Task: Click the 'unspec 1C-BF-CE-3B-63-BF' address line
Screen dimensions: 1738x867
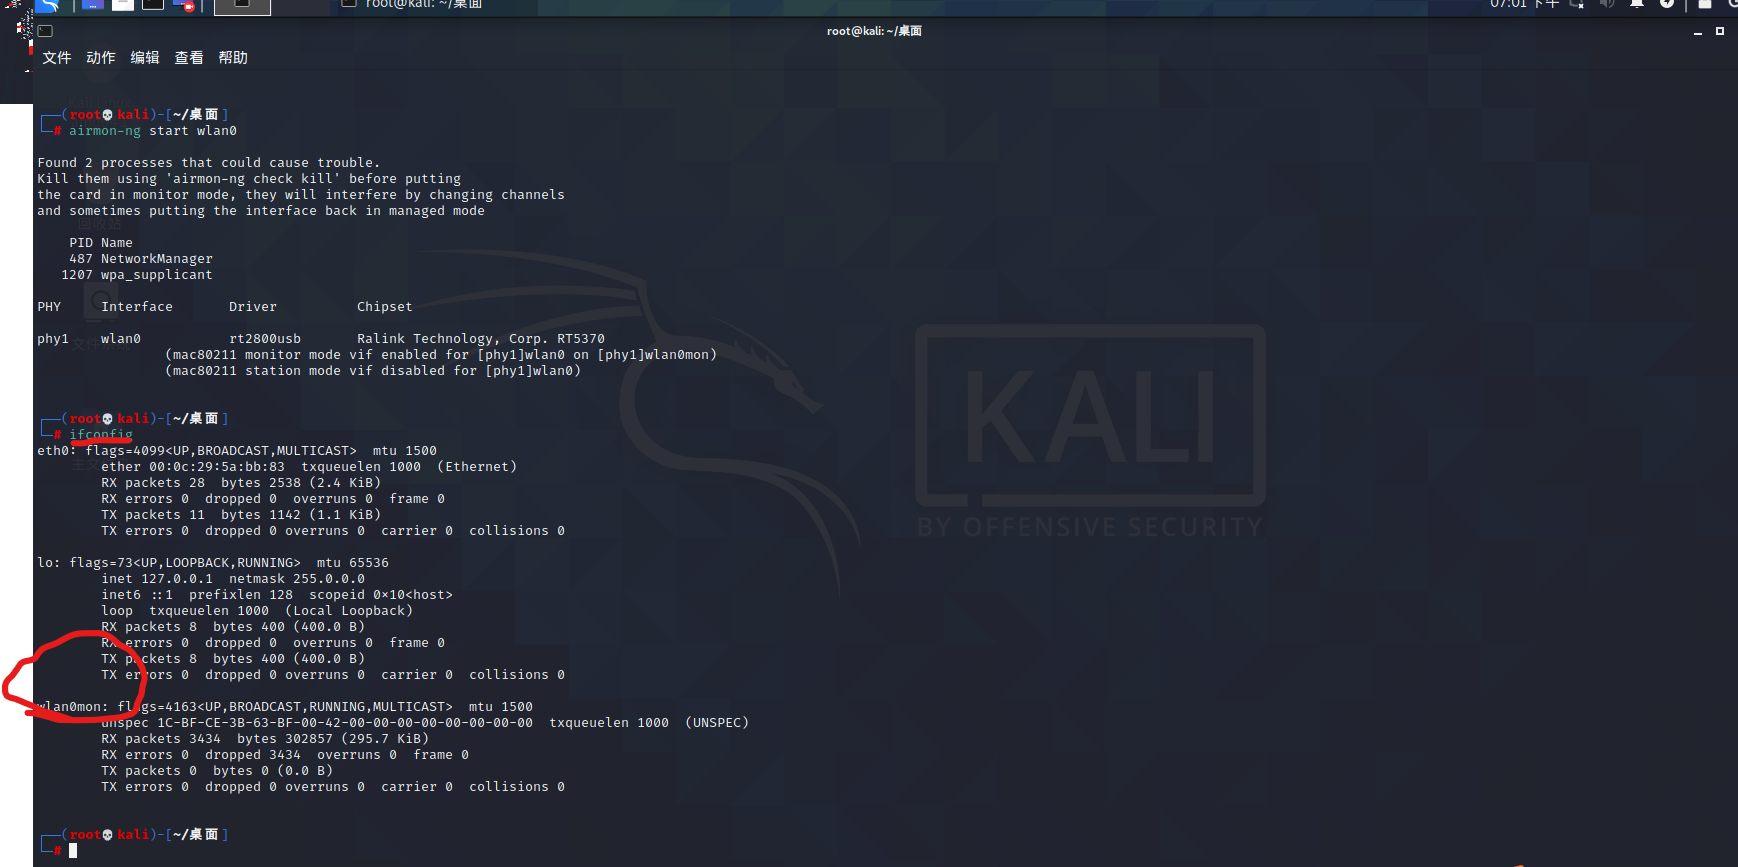Action: point(425,723)
